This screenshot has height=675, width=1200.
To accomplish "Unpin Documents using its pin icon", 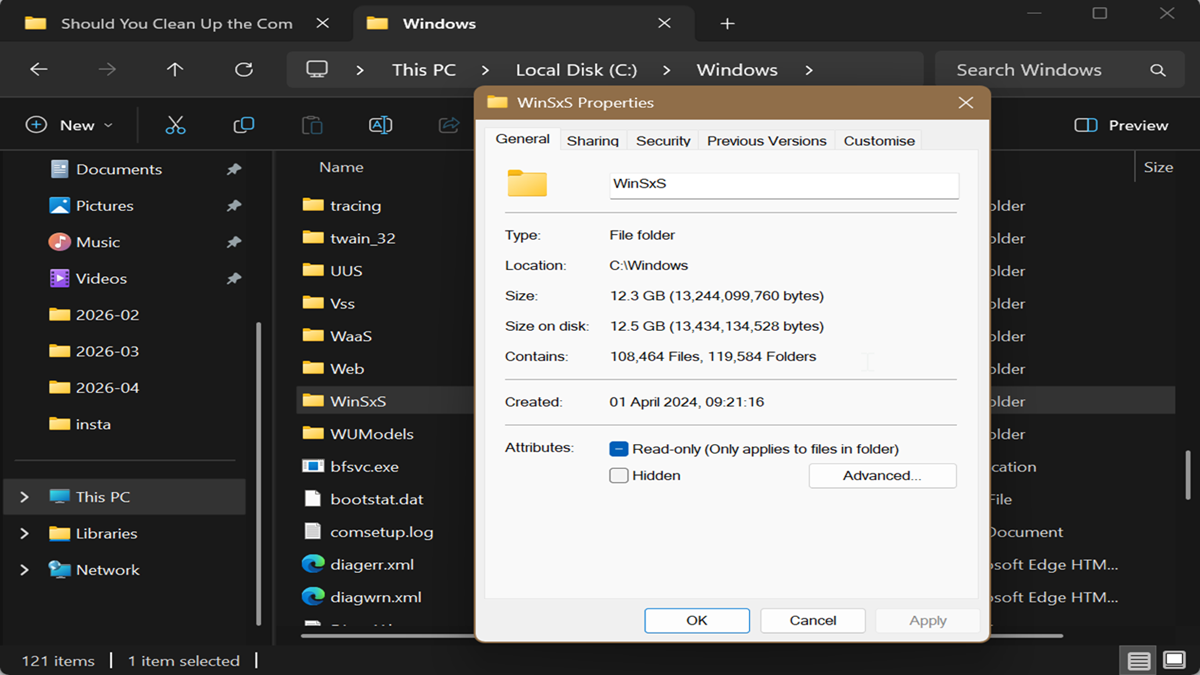I will 234,169.
